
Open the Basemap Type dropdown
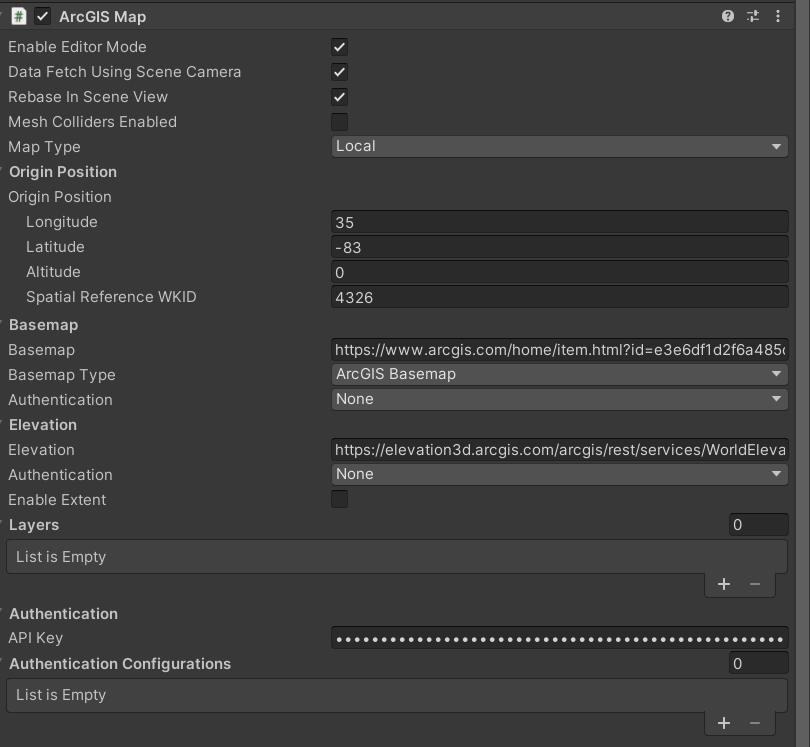(559, 374)
